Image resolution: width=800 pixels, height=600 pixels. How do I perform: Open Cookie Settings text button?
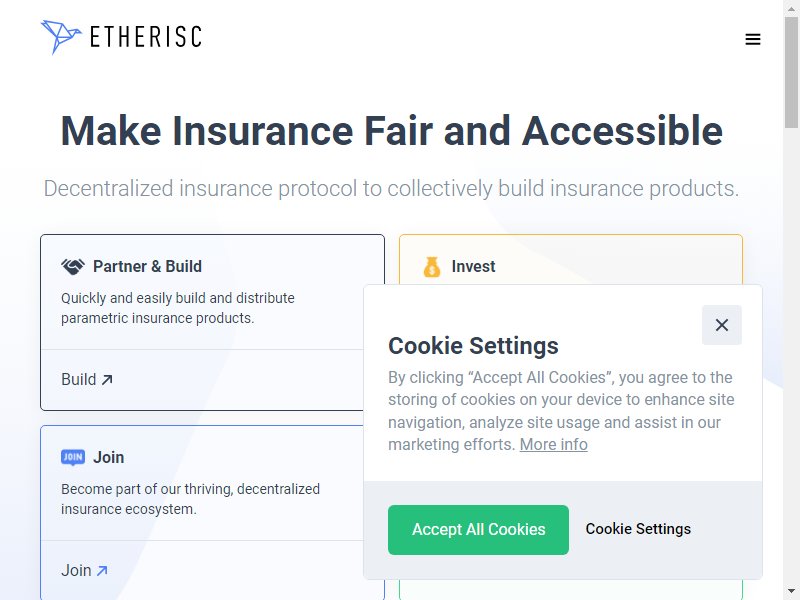(638, 529)
